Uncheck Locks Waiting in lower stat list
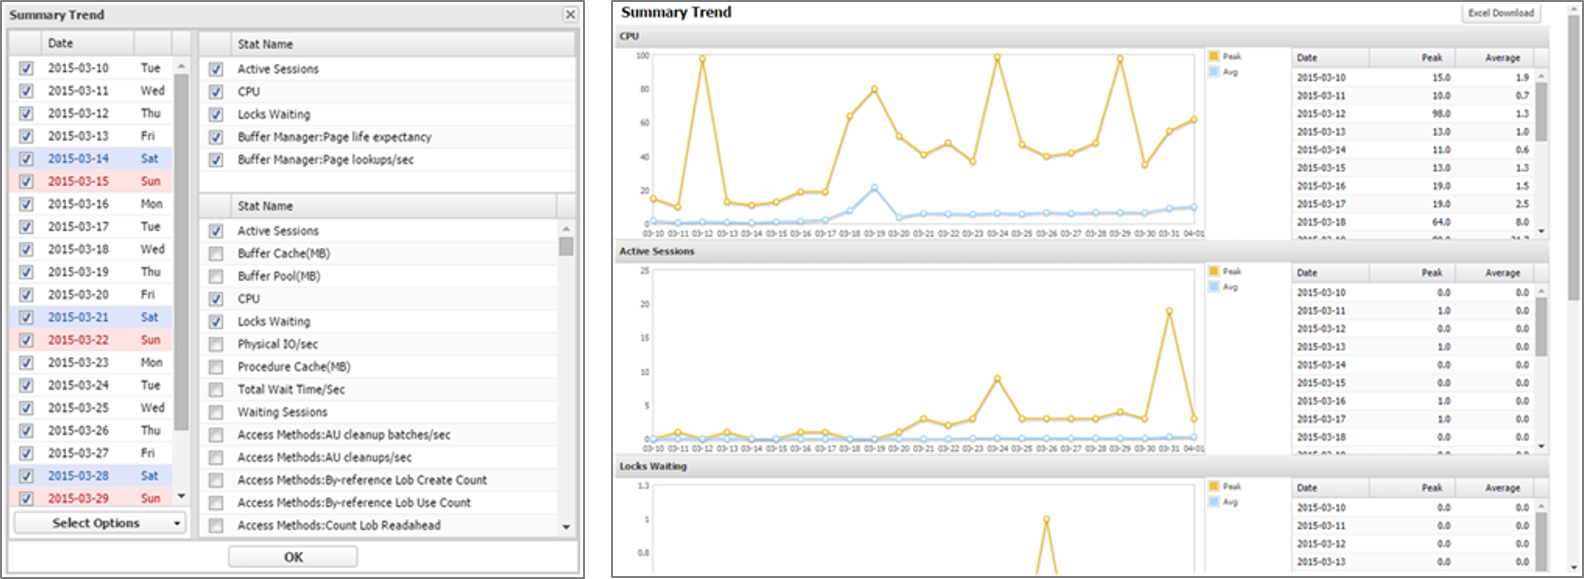 pyautogui.click(x=216, y=322)
